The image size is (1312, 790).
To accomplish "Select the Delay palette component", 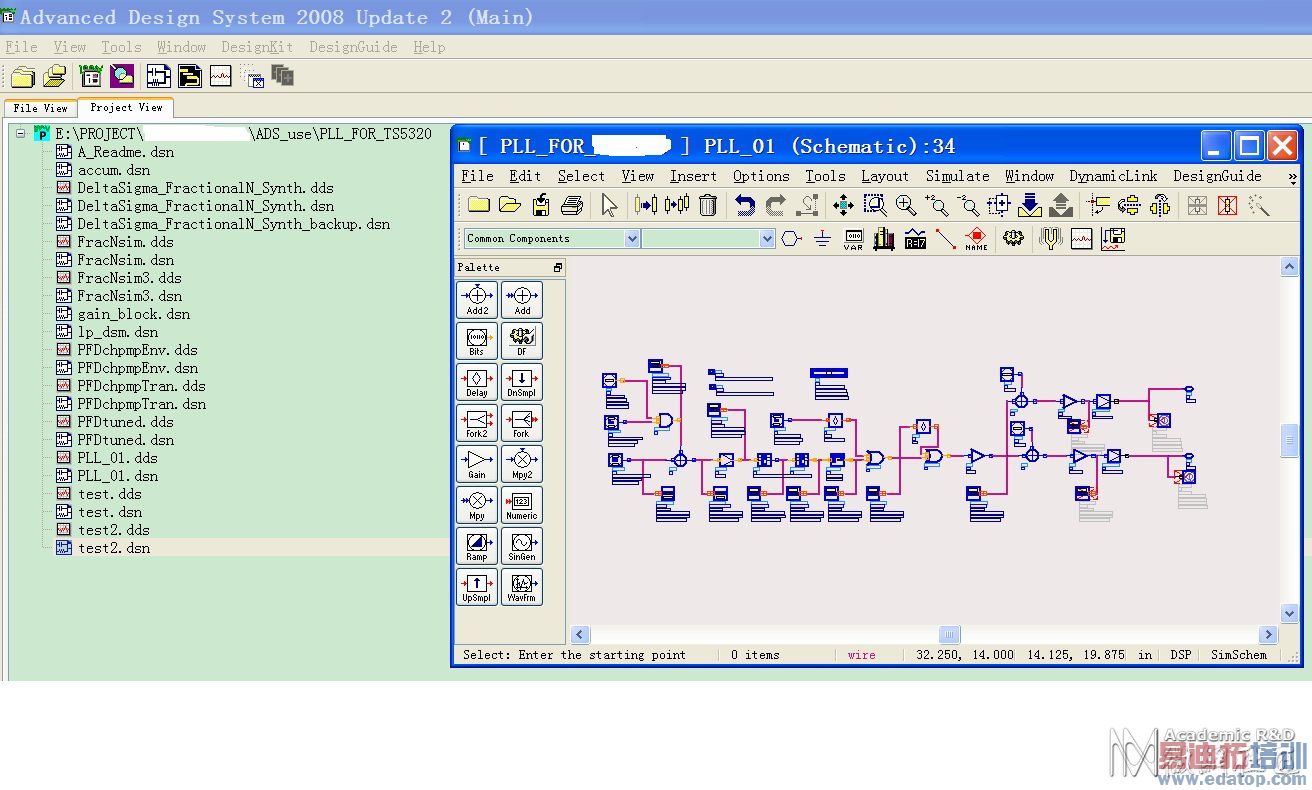I will (477, 381).
